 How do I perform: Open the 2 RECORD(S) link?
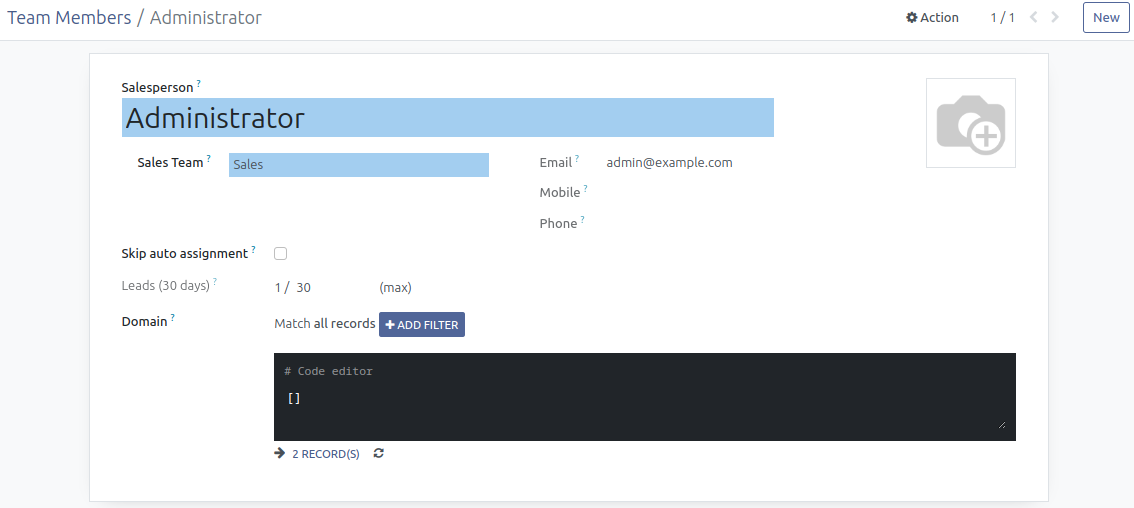point(325,454)
